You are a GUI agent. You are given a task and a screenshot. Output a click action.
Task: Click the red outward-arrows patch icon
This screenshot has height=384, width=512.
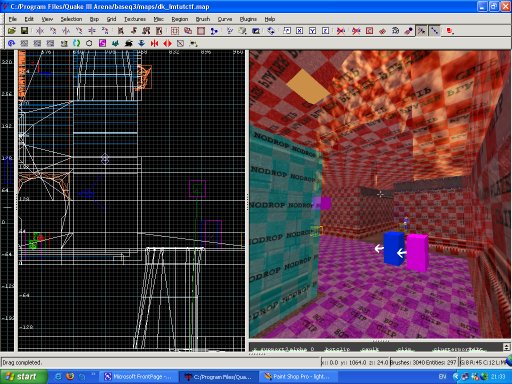167,43
